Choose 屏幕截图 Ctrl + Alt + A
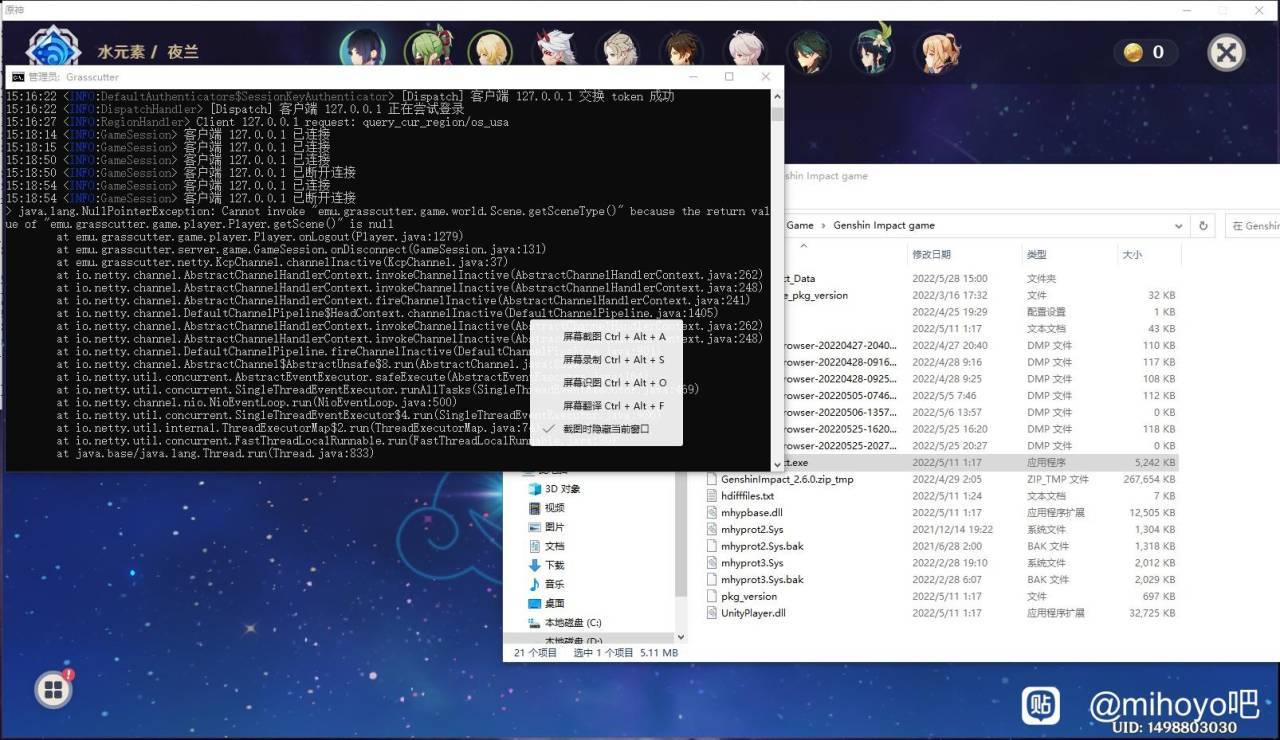Screen dimensions: 1280x740 point(614,337)
